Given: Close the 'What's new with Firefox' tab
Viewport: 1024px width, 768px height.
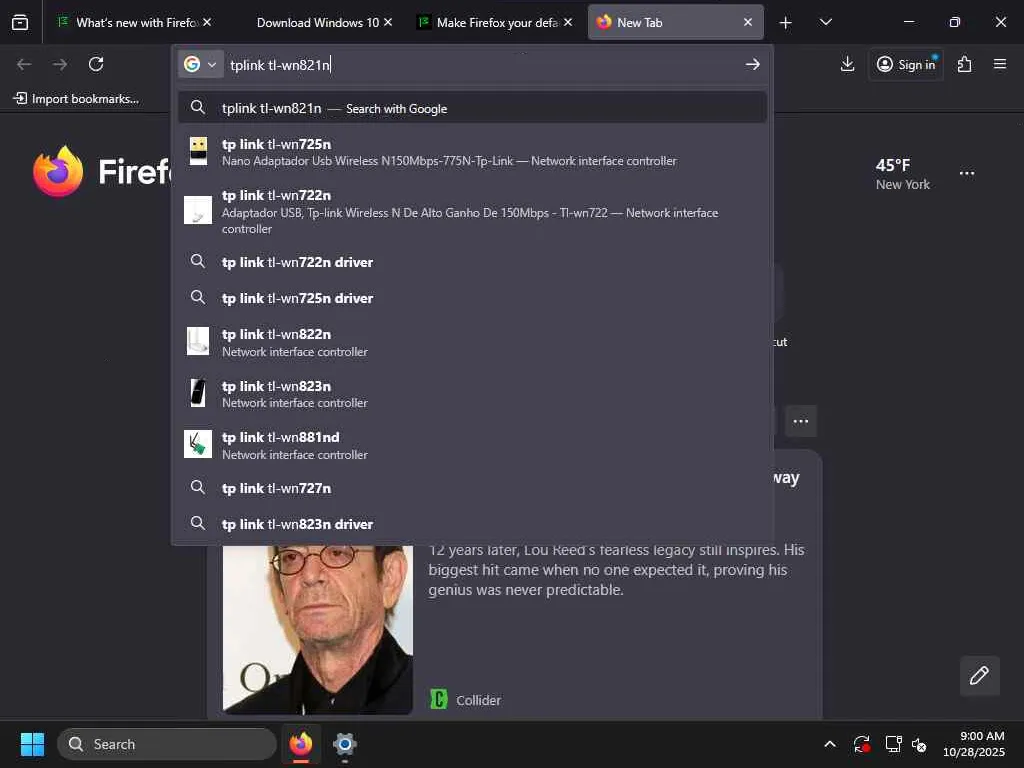Looking at the screenshot, I should click(207, 22).
